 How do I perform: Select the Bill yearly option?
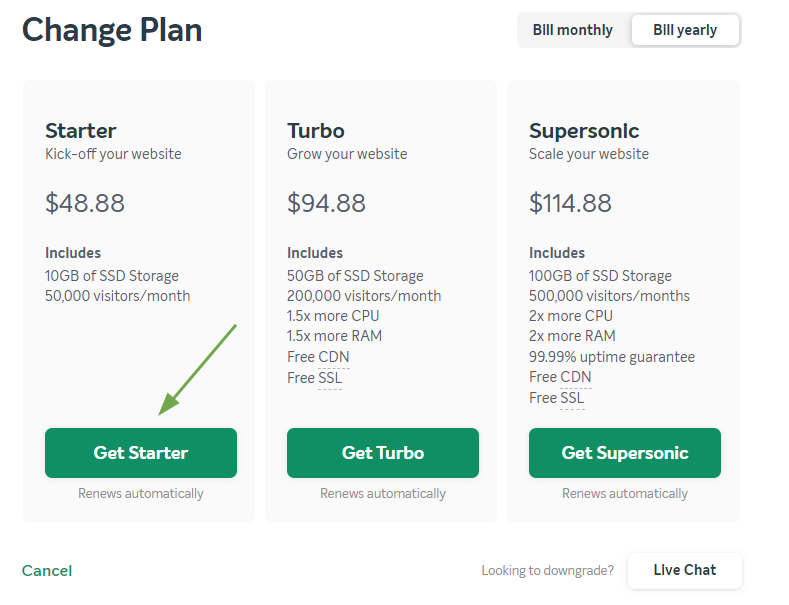(x=685, y=30)
